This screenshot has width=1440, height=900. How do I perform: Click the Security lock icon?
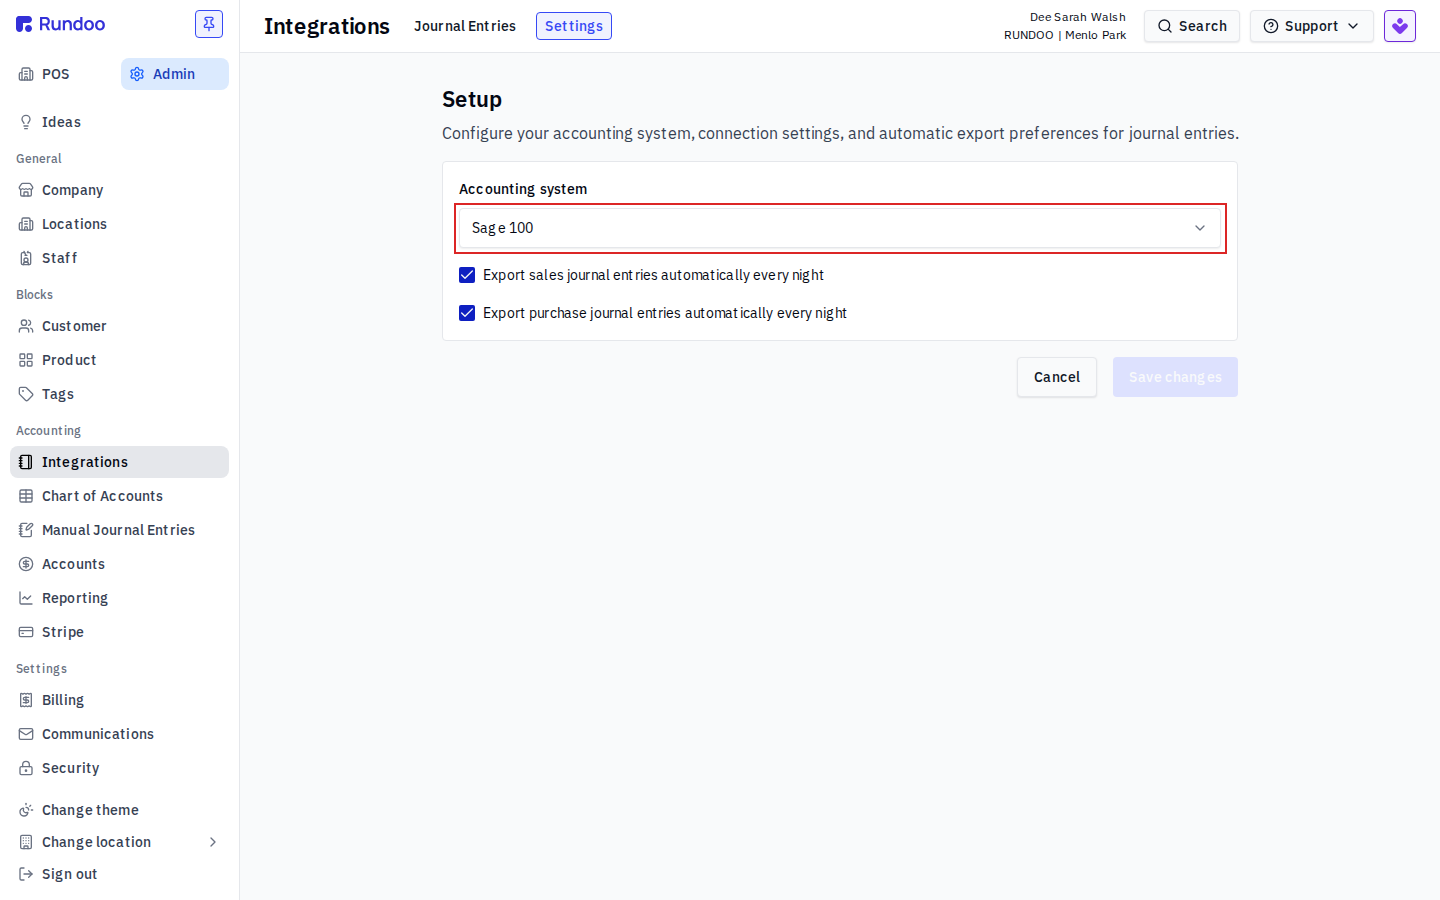pos(26,768)
